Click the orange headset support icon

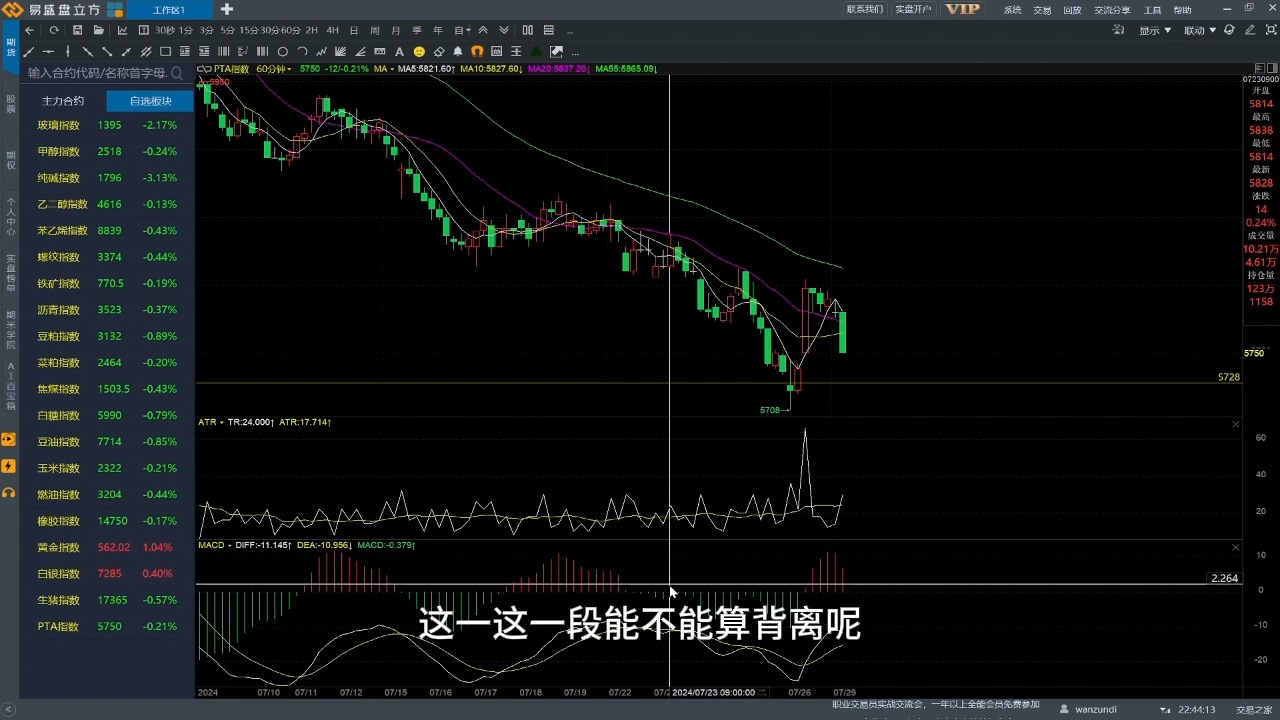(9, 492)
